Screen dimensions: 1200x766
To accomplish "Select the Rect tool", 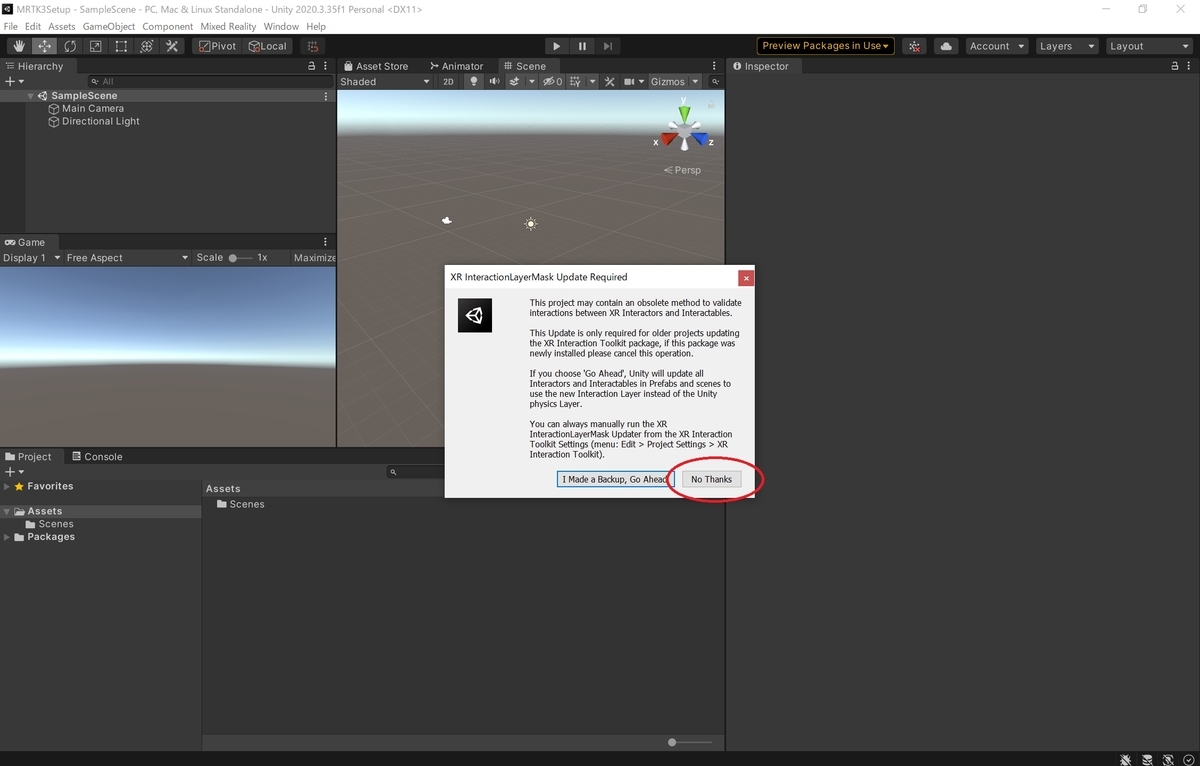I will tap(121, 46).
